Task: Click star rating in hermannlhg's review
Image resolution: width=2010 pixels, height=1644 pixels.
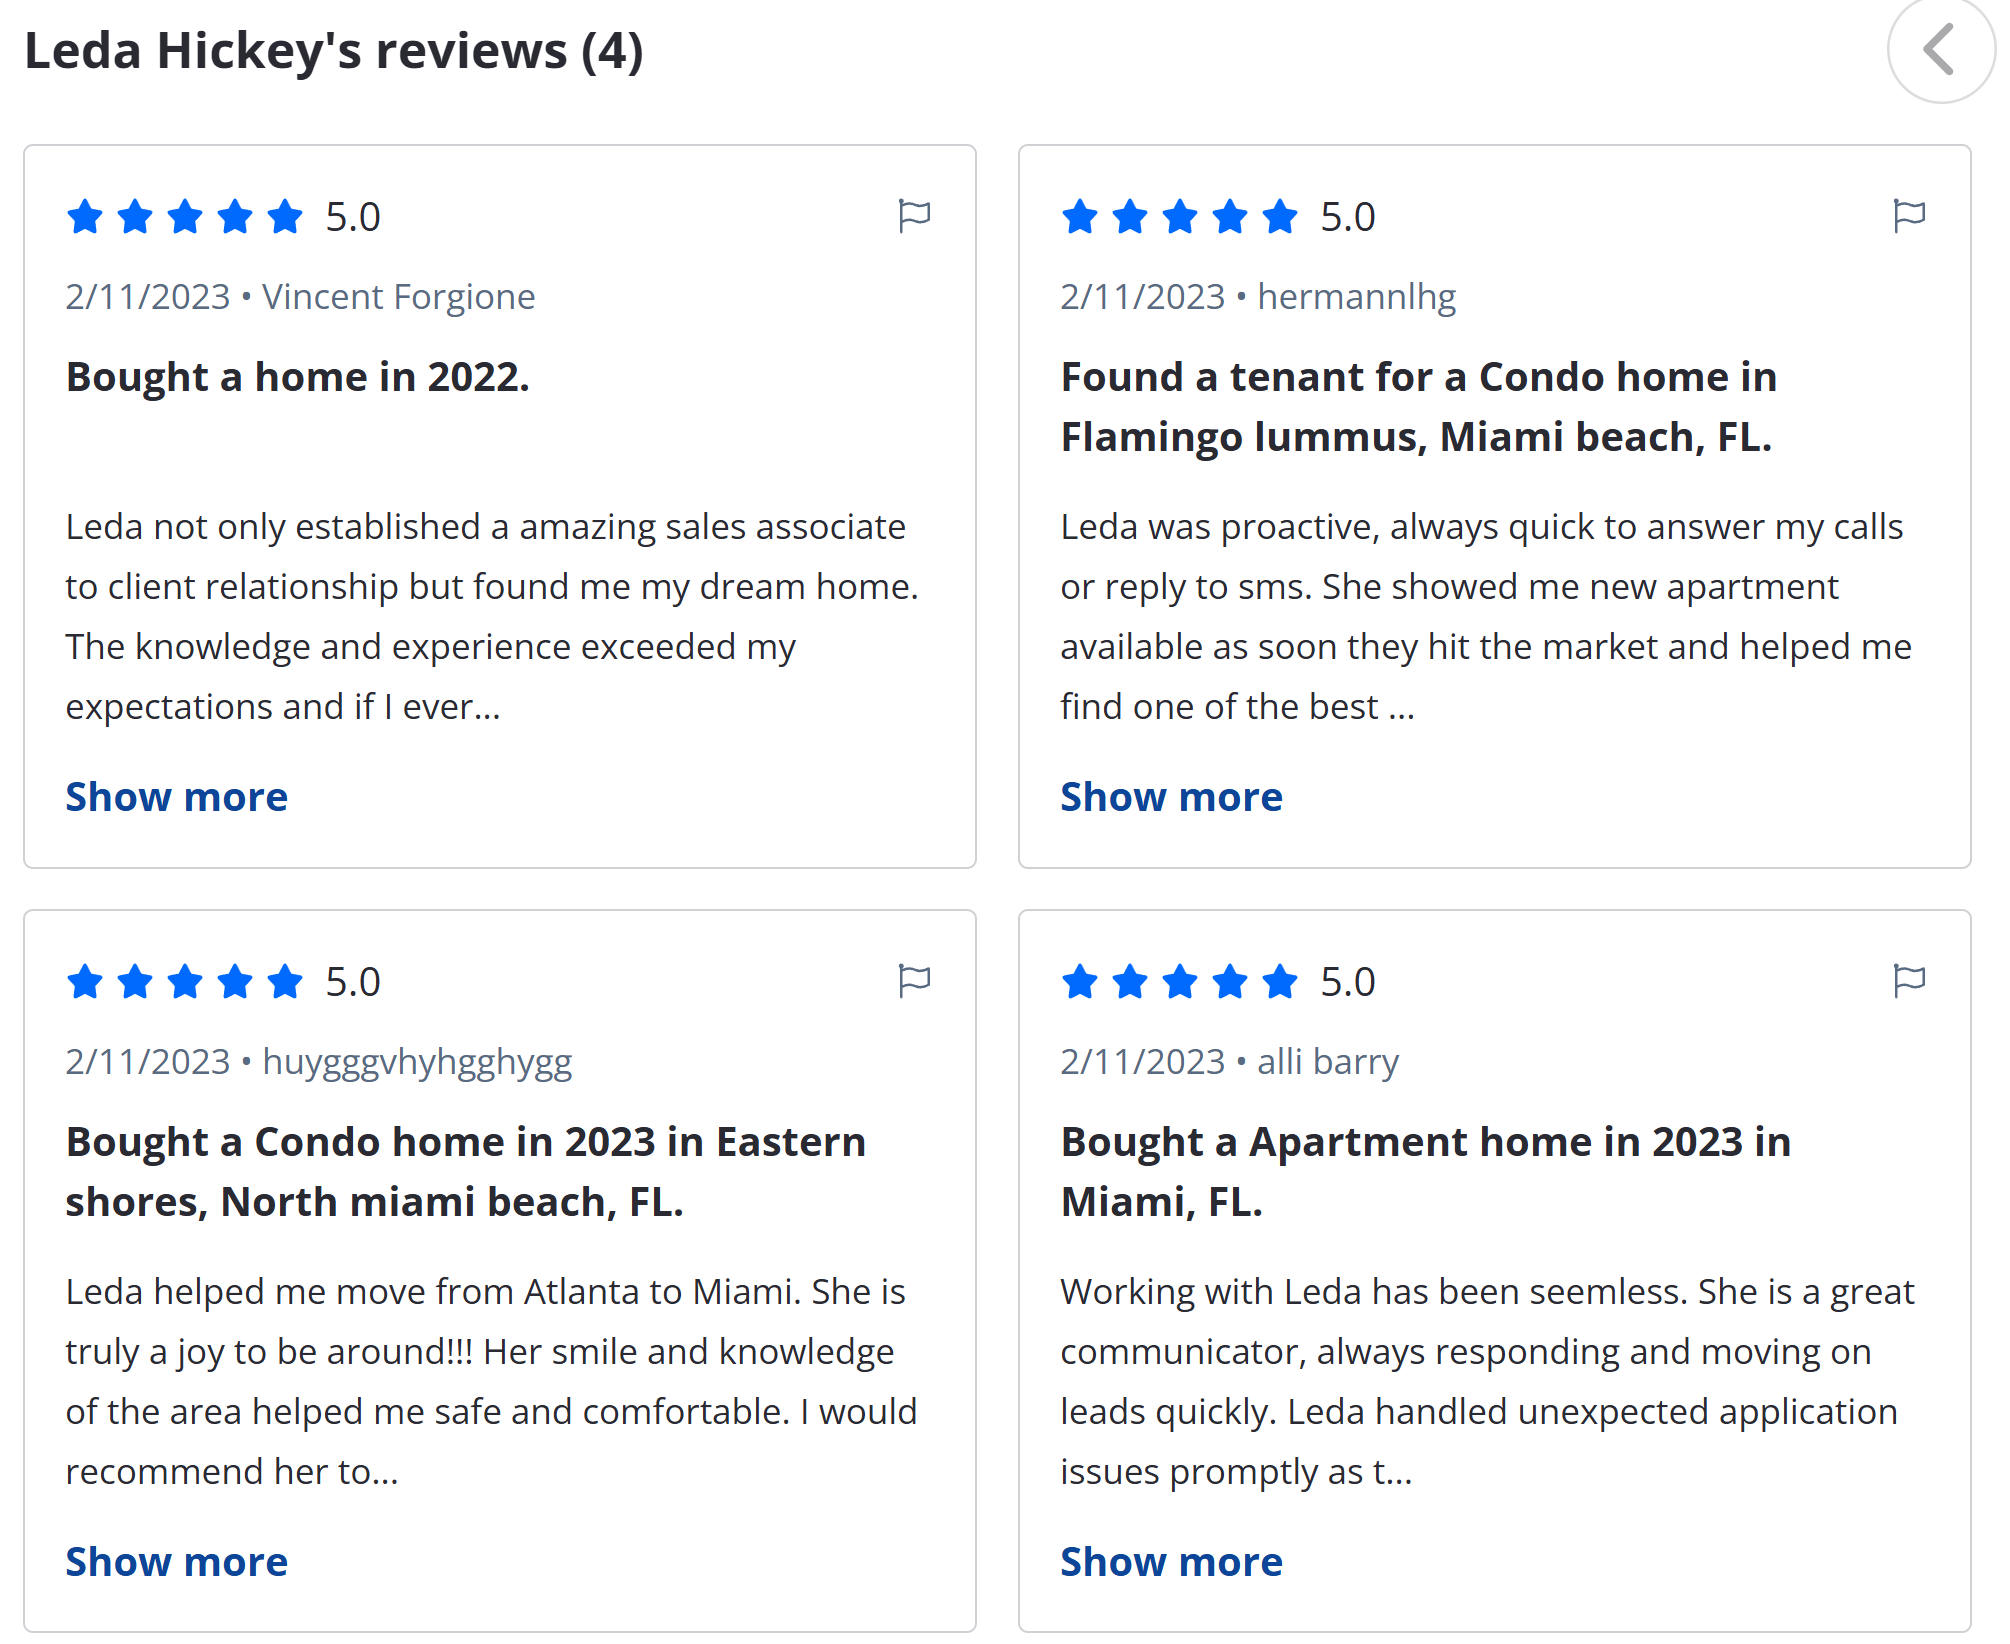Action: [1180, 216]
